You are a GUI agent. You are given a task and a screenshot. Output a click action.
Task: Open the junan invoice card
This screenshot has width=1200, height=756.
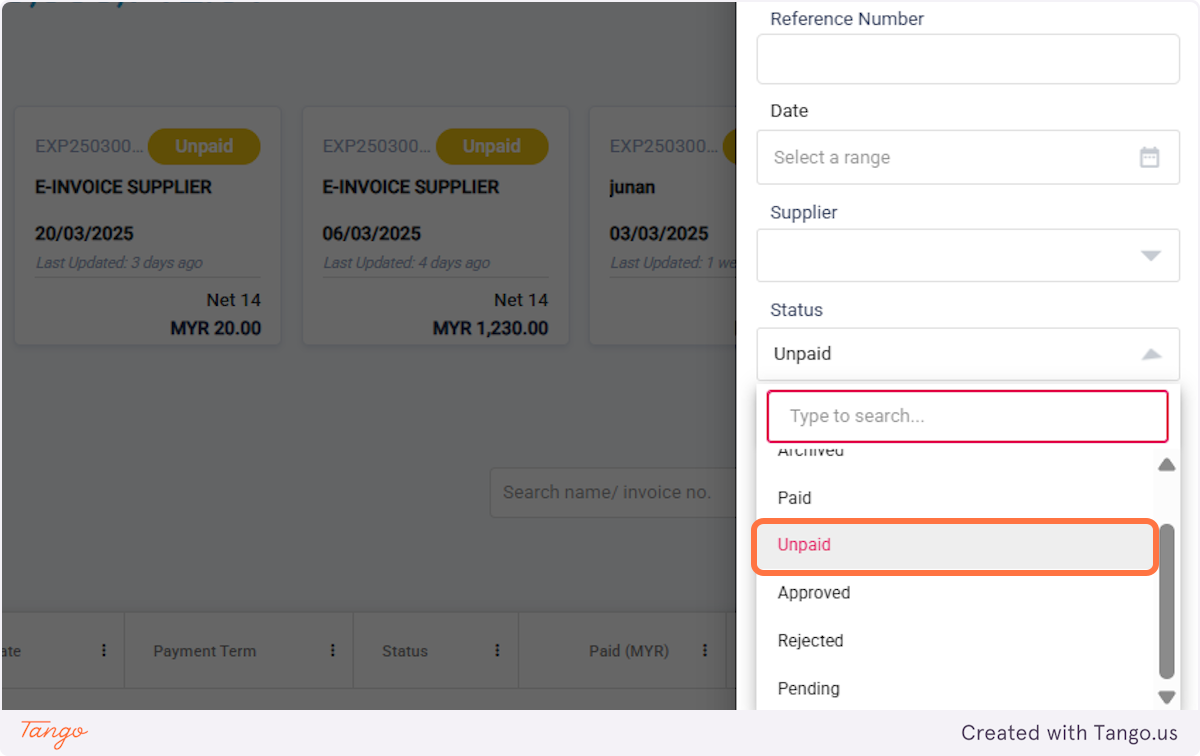662,226
